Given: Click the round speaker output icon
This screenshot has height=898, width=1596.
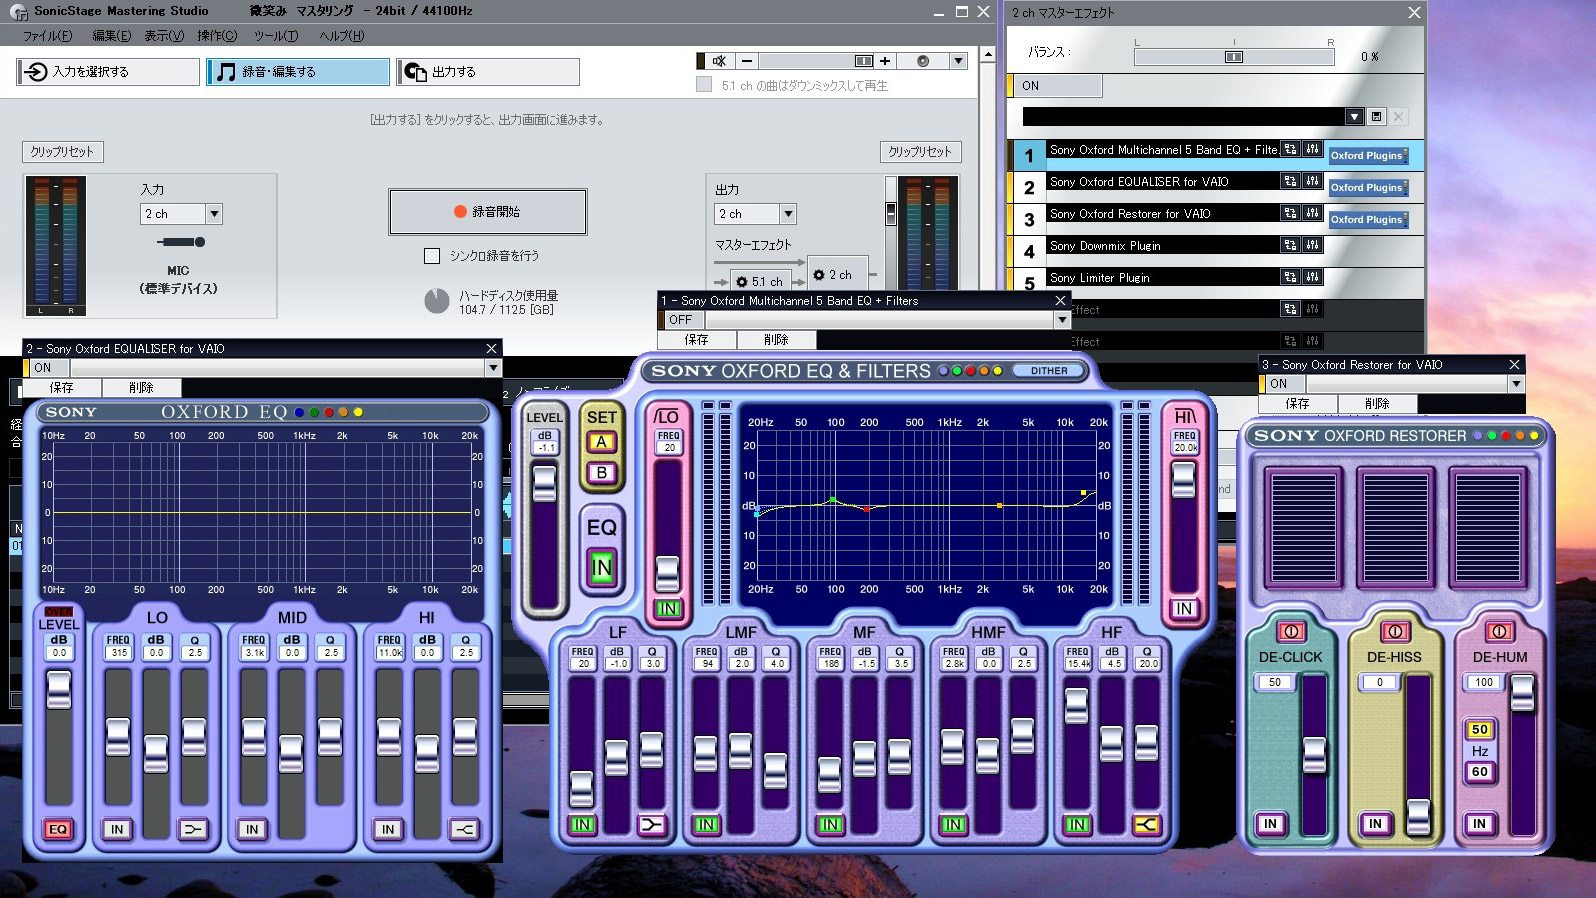Looking at the screenshot, I should click(922, 61).
